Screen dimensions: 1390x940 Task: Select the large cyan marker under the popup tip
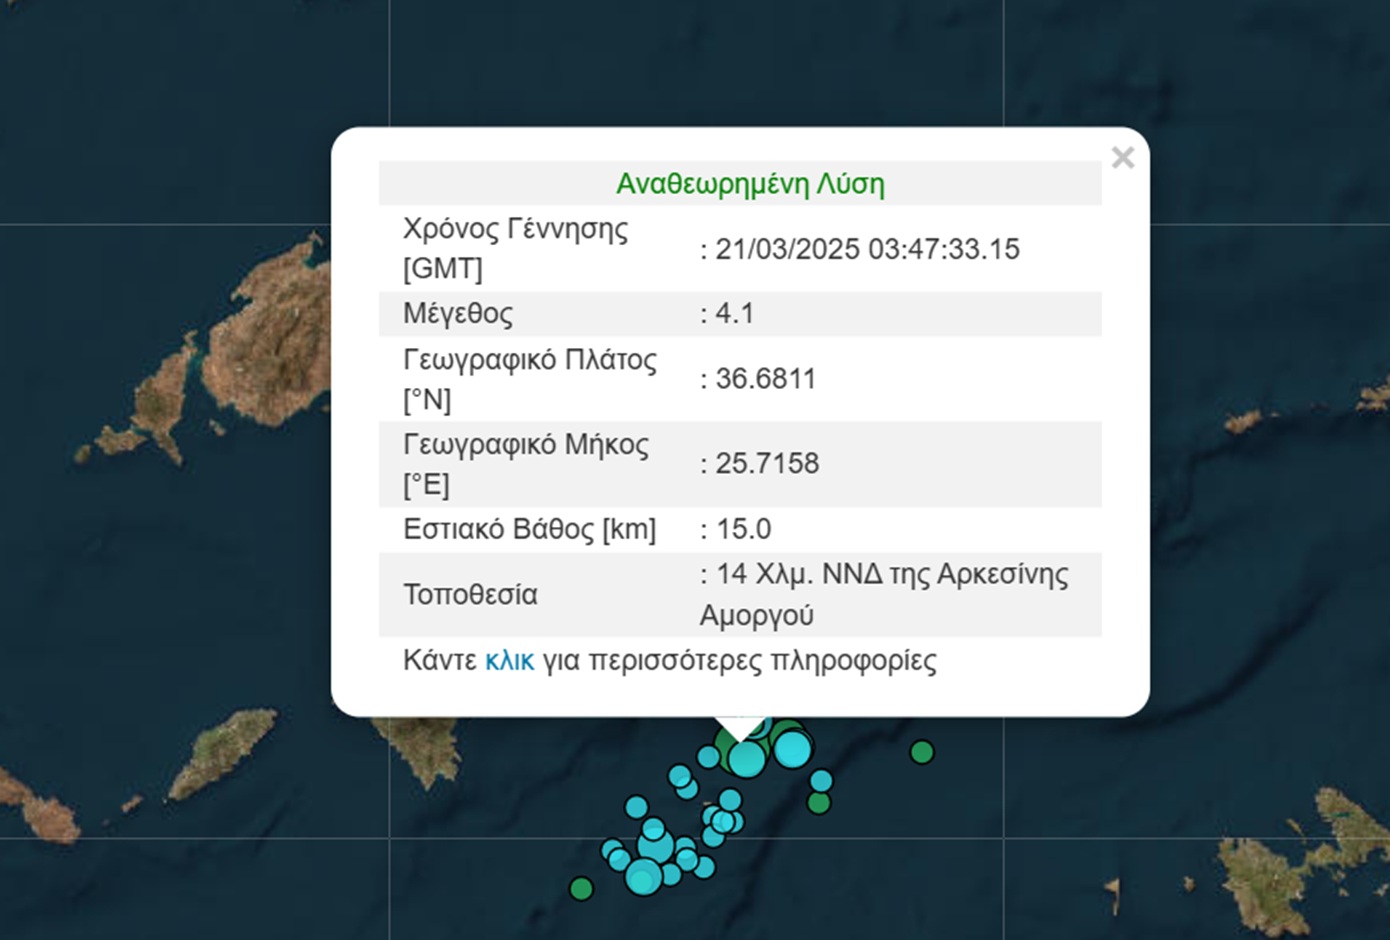[x=746, y=759]
